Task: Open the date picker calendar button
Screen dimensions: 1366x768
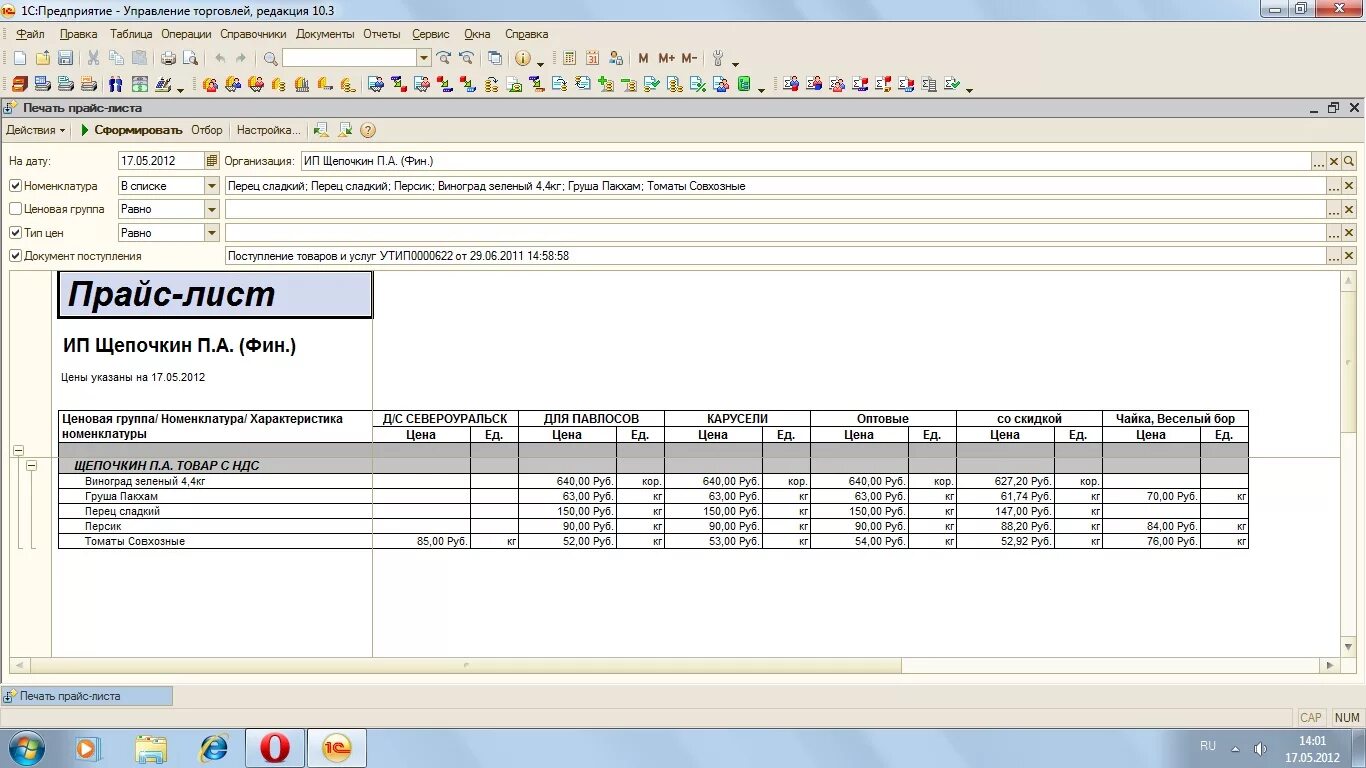Action: [212, 161]
